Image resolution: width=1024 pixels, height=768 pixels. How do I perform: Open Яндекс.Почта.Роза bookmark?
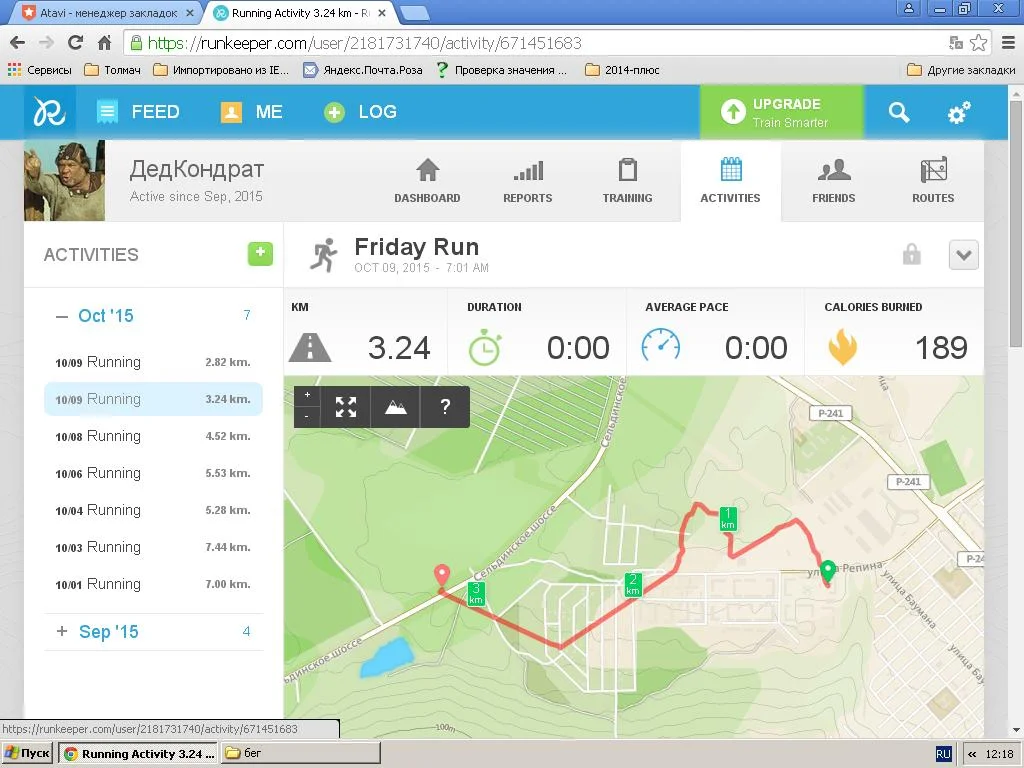(363, 70)
